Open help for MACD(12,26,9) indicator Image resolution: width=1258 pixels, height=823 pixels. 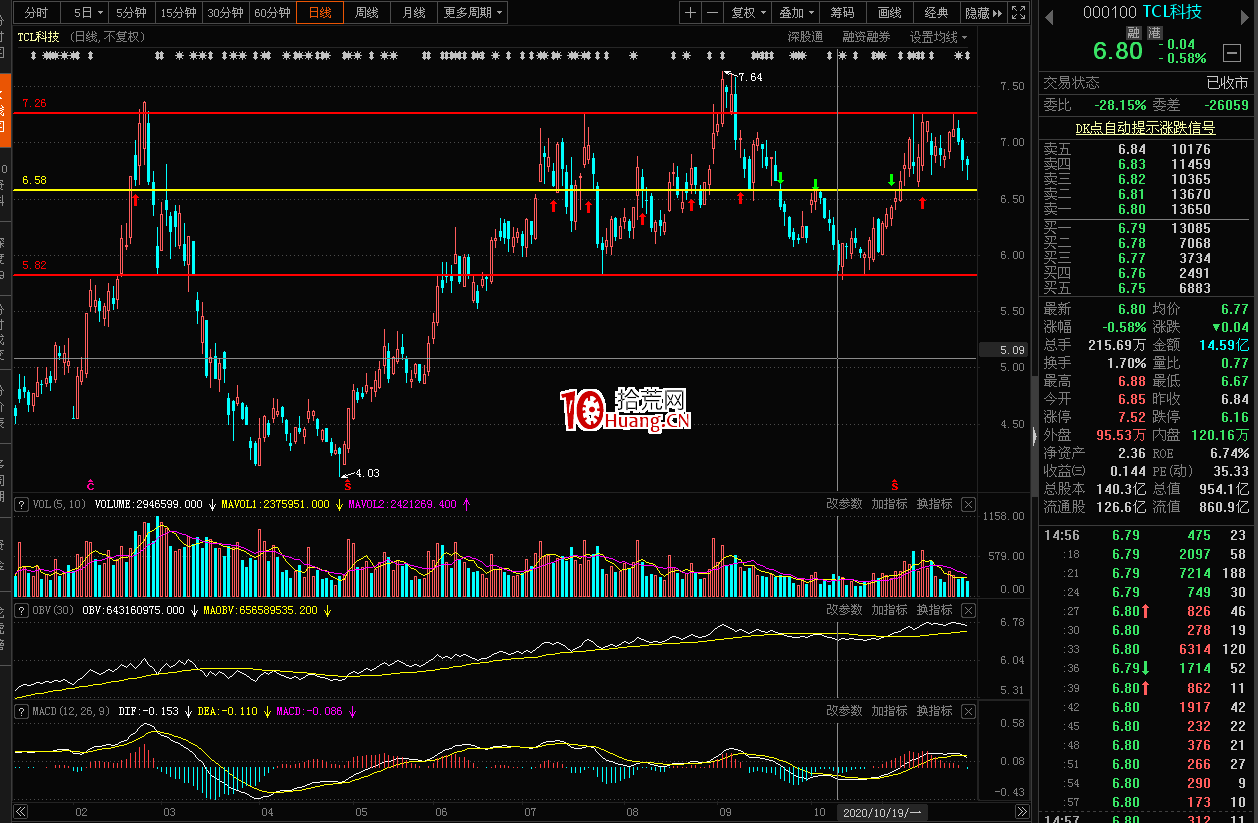pos(22,711)
